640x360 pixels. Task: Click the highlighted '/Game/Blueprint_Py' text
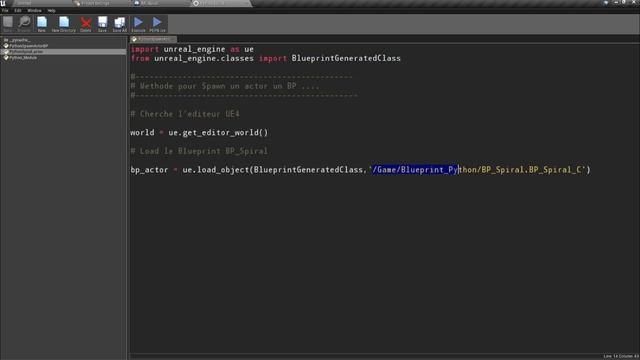[x=415, y=170]
